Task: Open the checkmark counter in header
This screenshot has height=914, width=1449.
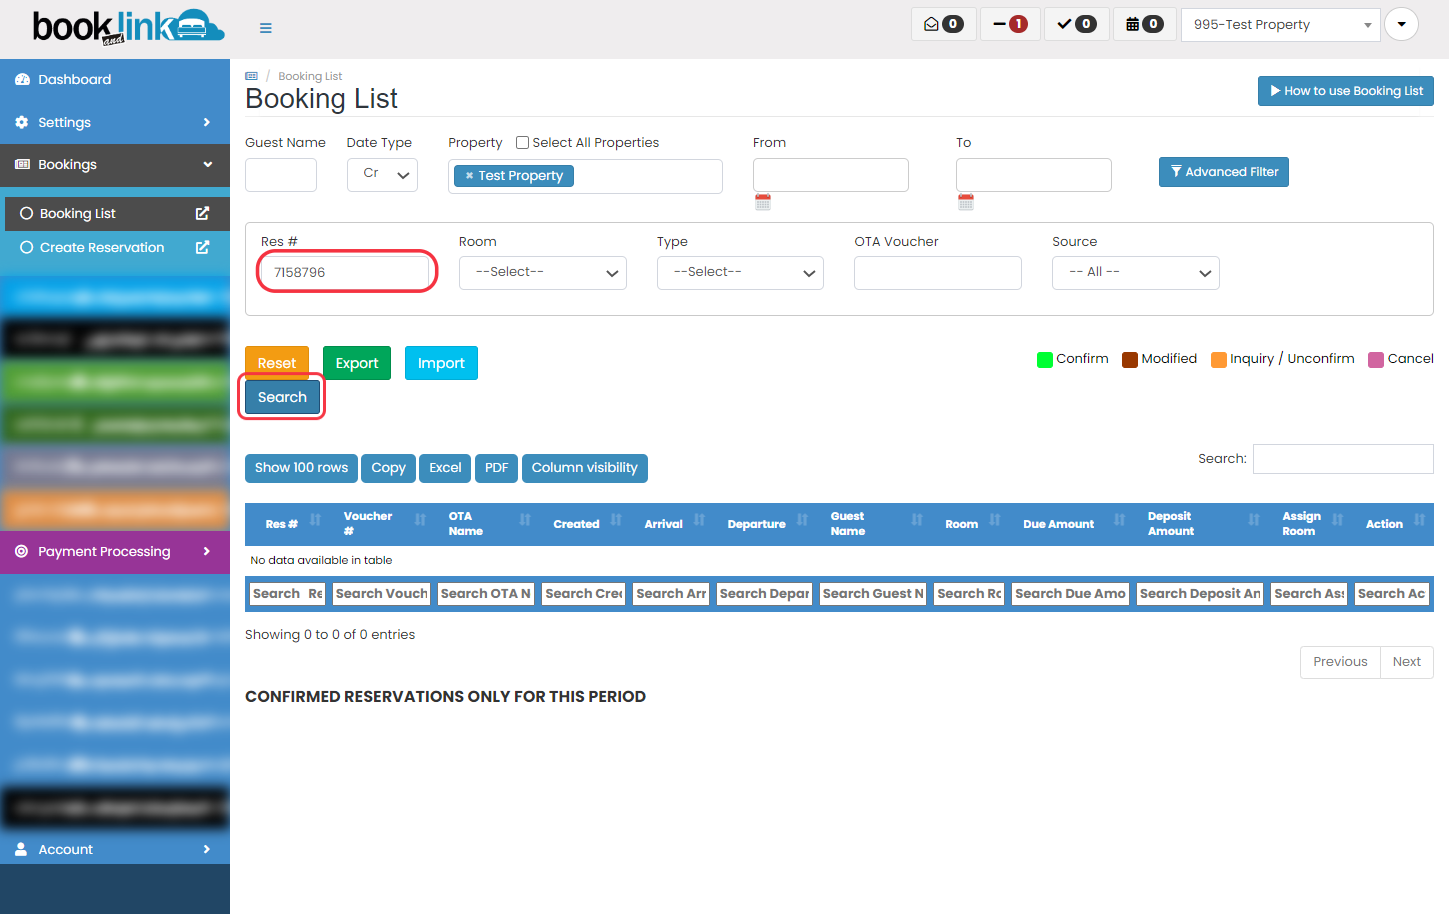Action: [x=1077, y=24]
